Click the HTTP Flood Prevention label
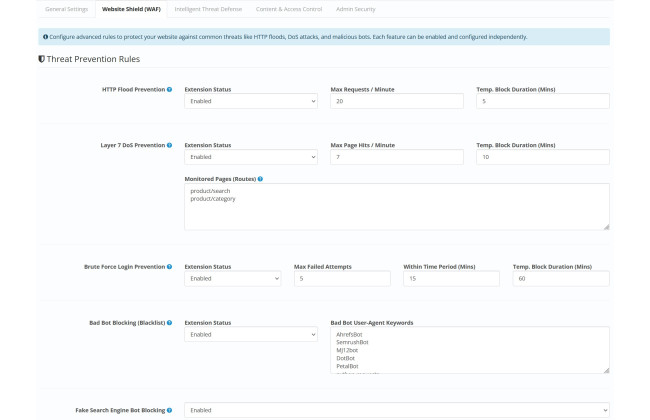This screenshot has height=420, width=650. pyautogui.click(x=133, y=90)
